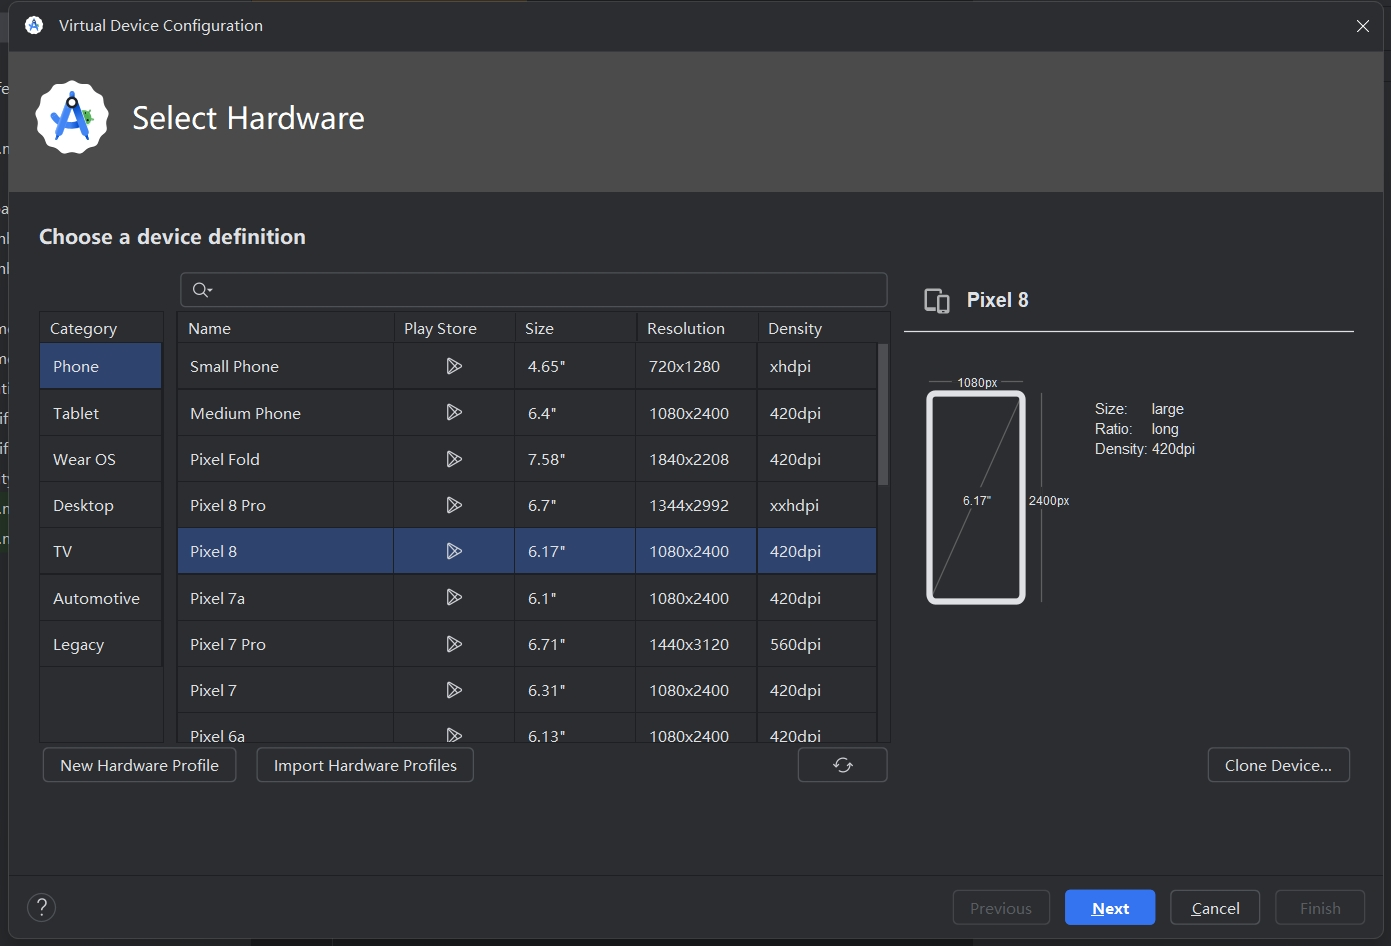1391x946 pixels.
Task: Click the 1344x2992 resolution cell
Action: point(696,505)
